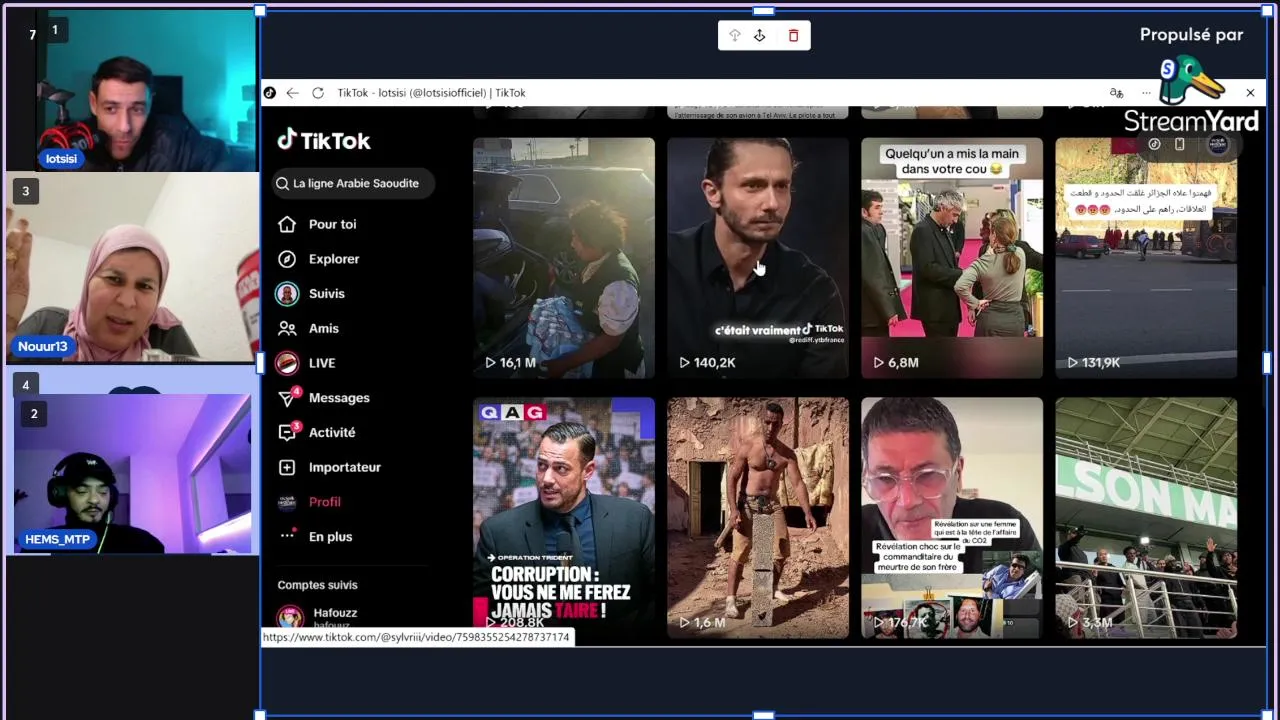Image resolution: width=1280 pixels, height=720 pixels.
Task: Reload the TikTok page
Action: click(x=318, y=93)
